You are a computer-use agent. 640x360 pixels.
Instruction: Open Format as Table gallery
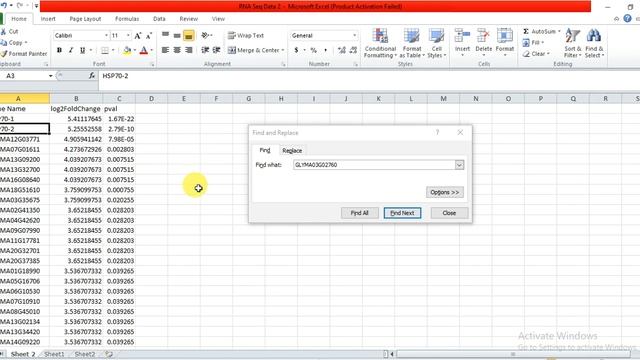pyautogui.click(x=411, y=43)
